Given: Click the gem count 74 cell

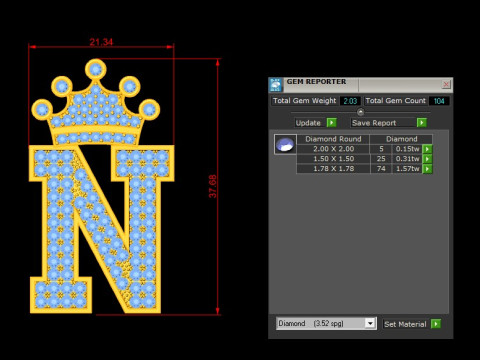Looking at the screenshot, I should click(381, 169).
